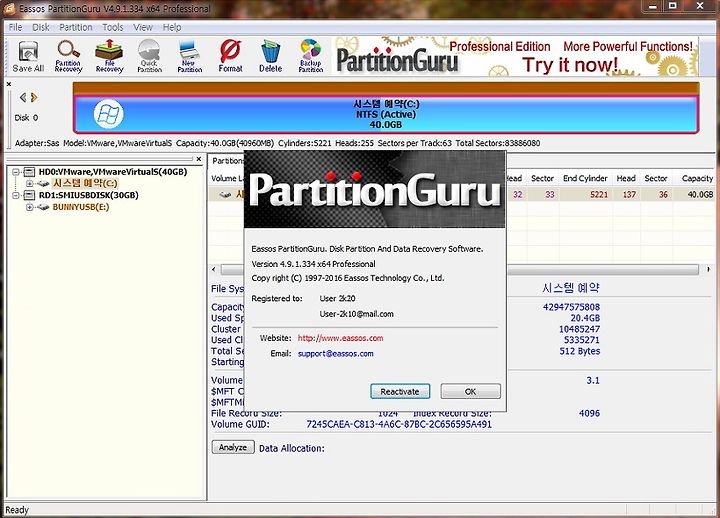Click the 512 Bytes sector size value
Screen dimensions: 720x518
click(579, 351)
